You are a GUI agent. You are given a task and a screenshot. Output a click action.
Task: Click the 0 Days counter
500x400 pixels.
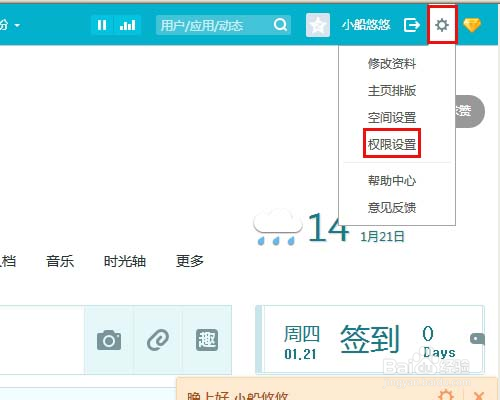(x=439, y=342)
